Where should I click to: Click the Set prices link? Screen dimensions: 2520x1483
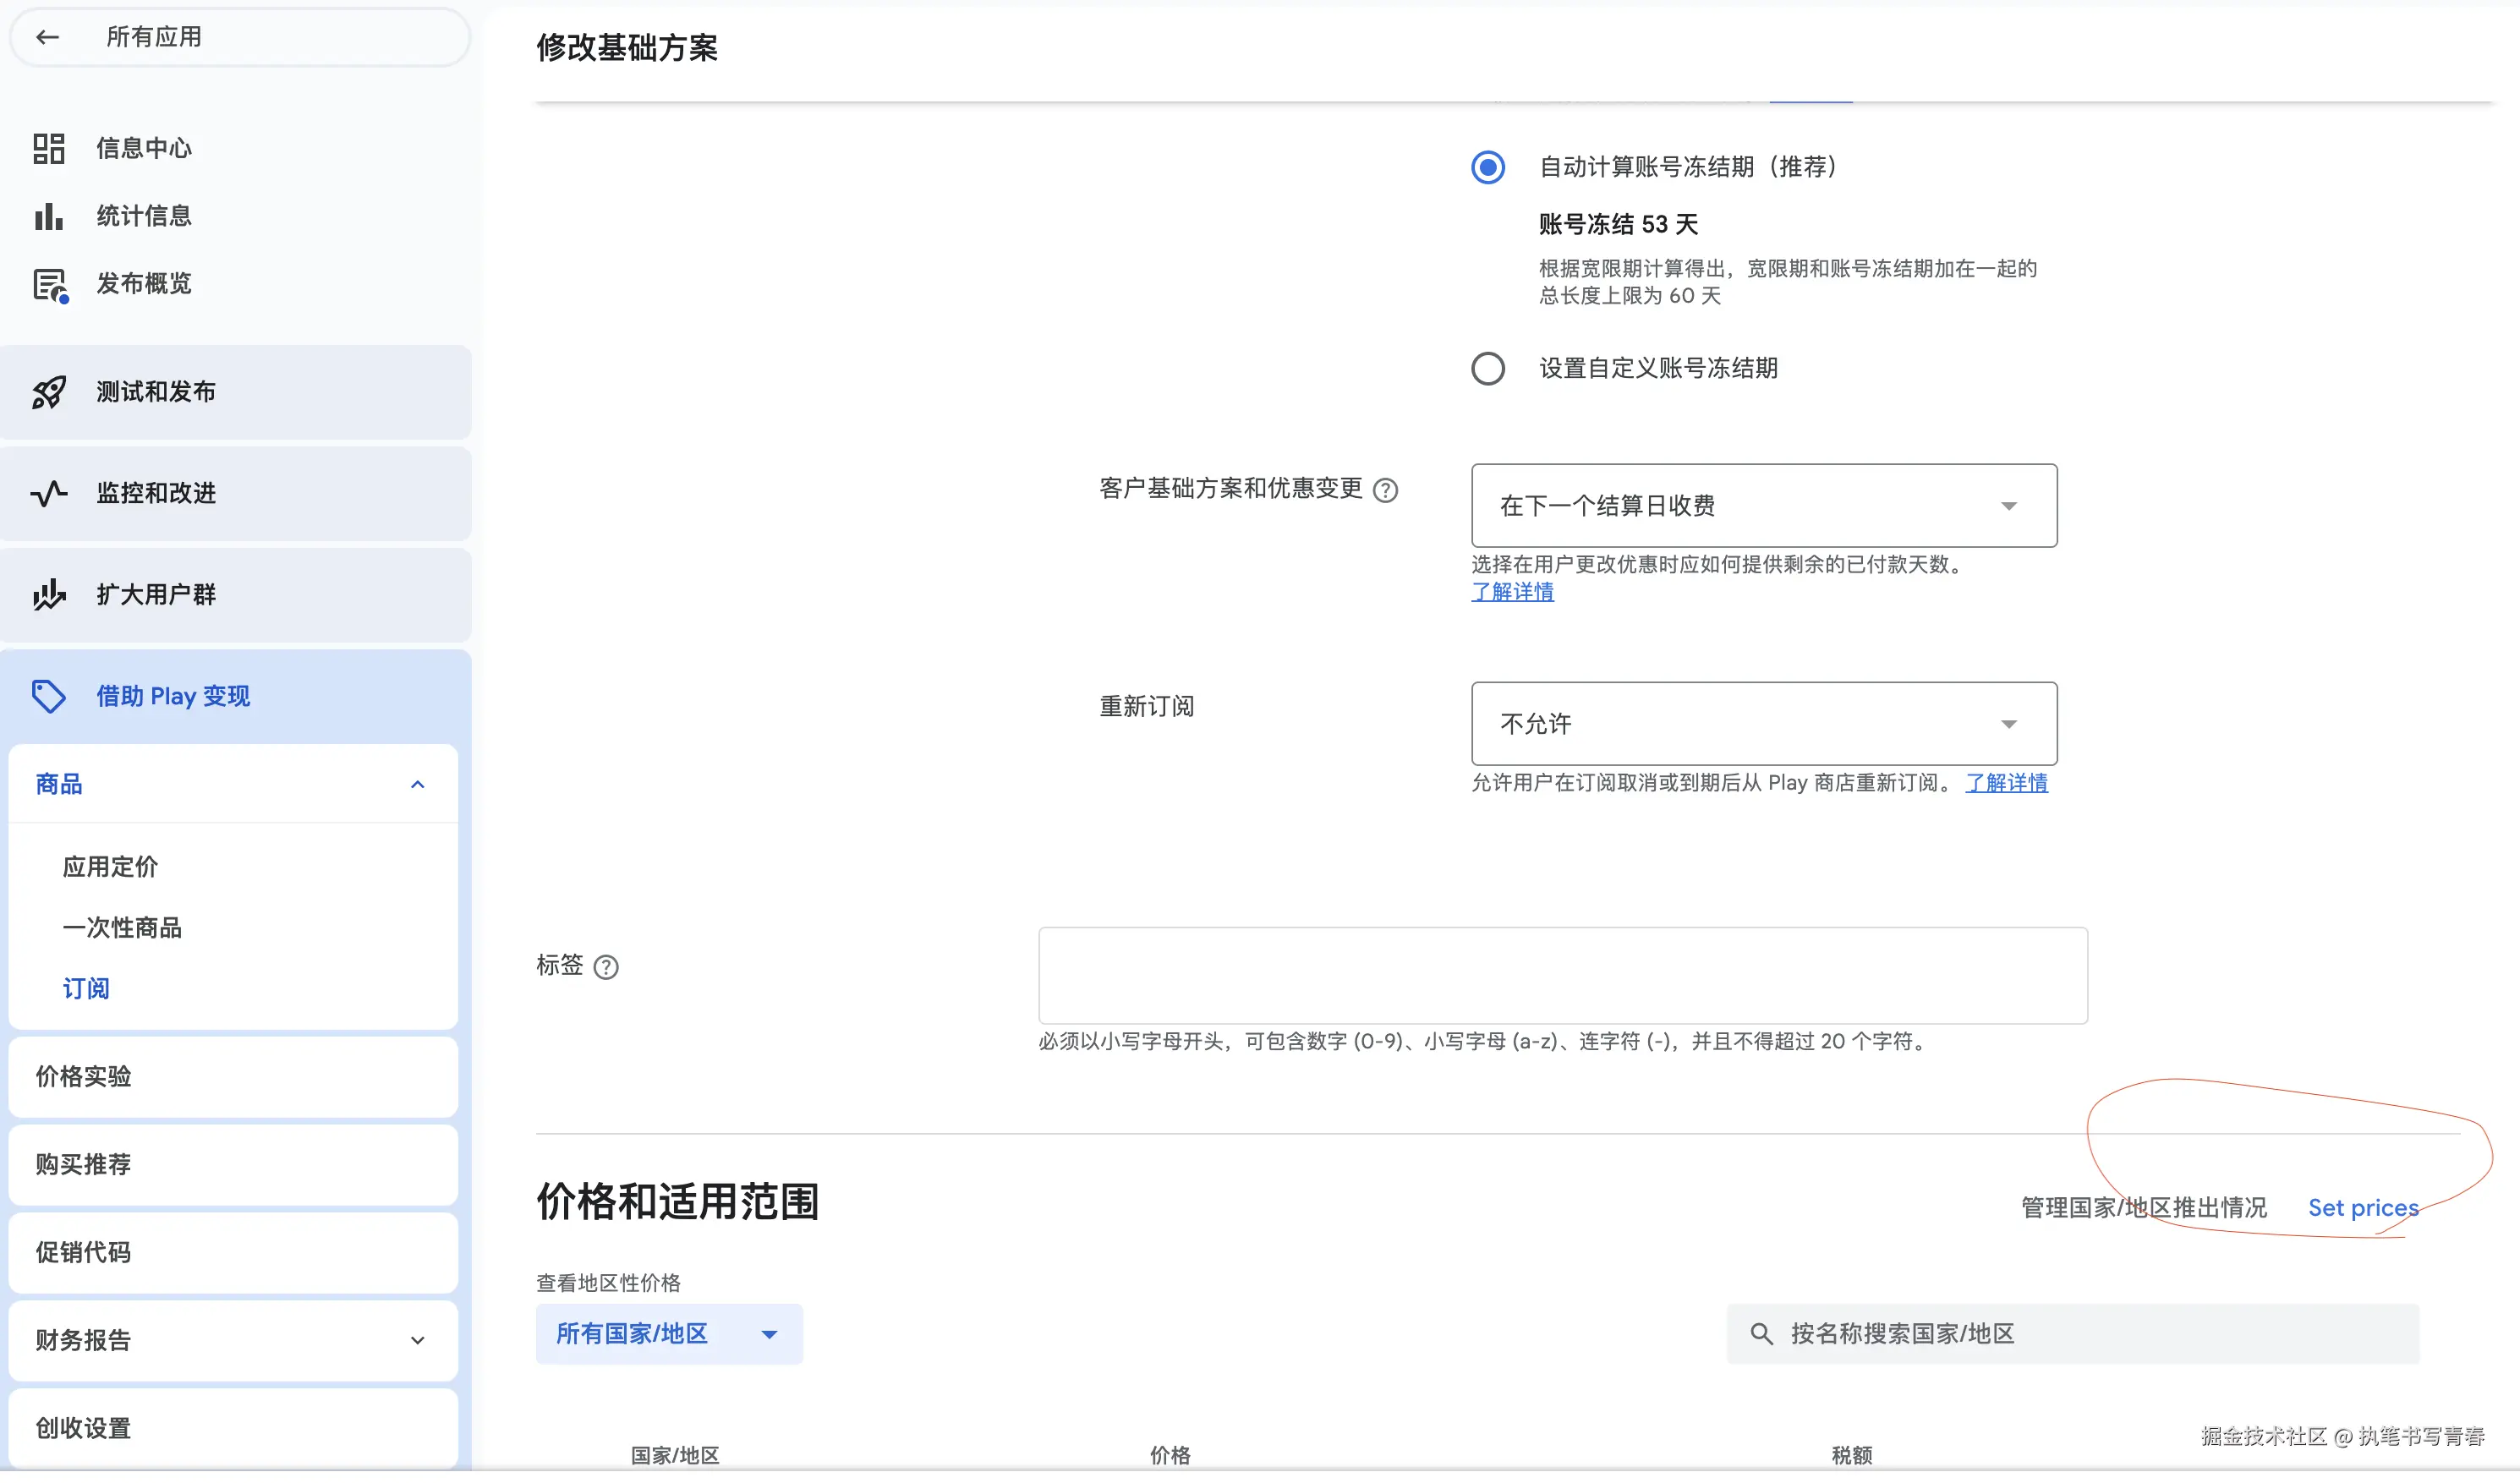coord(2363,1207)
